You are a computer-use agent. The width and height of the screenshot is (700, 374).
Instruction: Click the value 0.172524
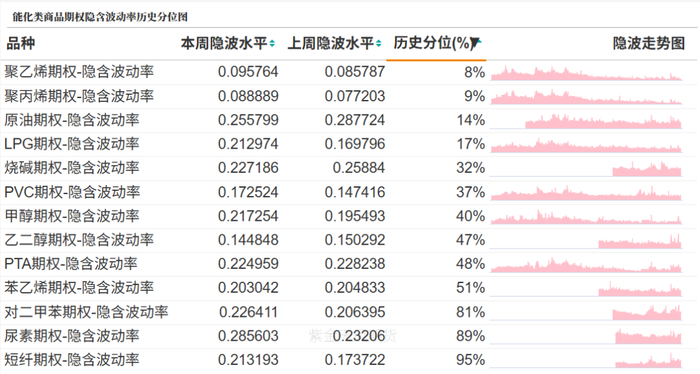[248, 192]
